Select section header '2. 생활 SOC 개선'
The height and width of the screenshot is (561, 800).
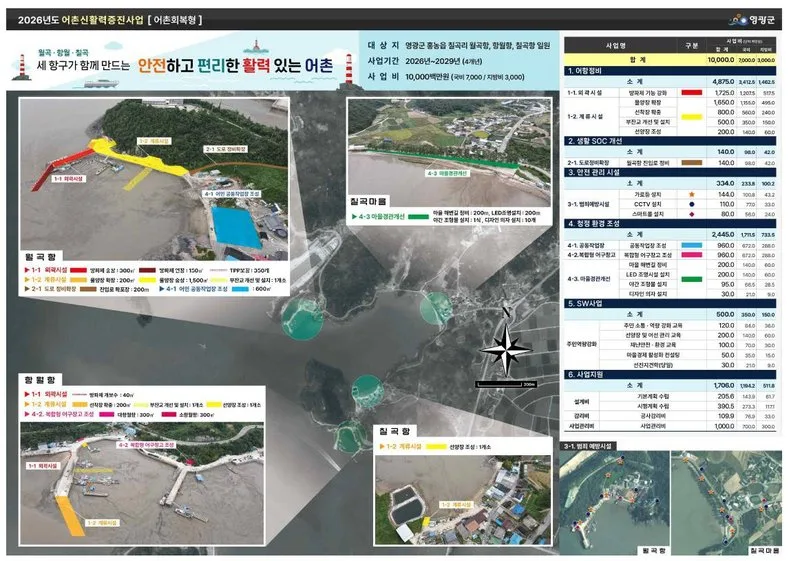pyautogui.click(x=670, y=141)
